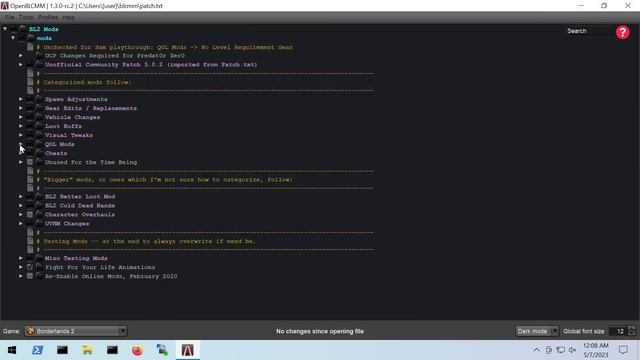Viewport: 640px width, 360px height.
Task: Collapse the mods category node
Action: [13, 38]
